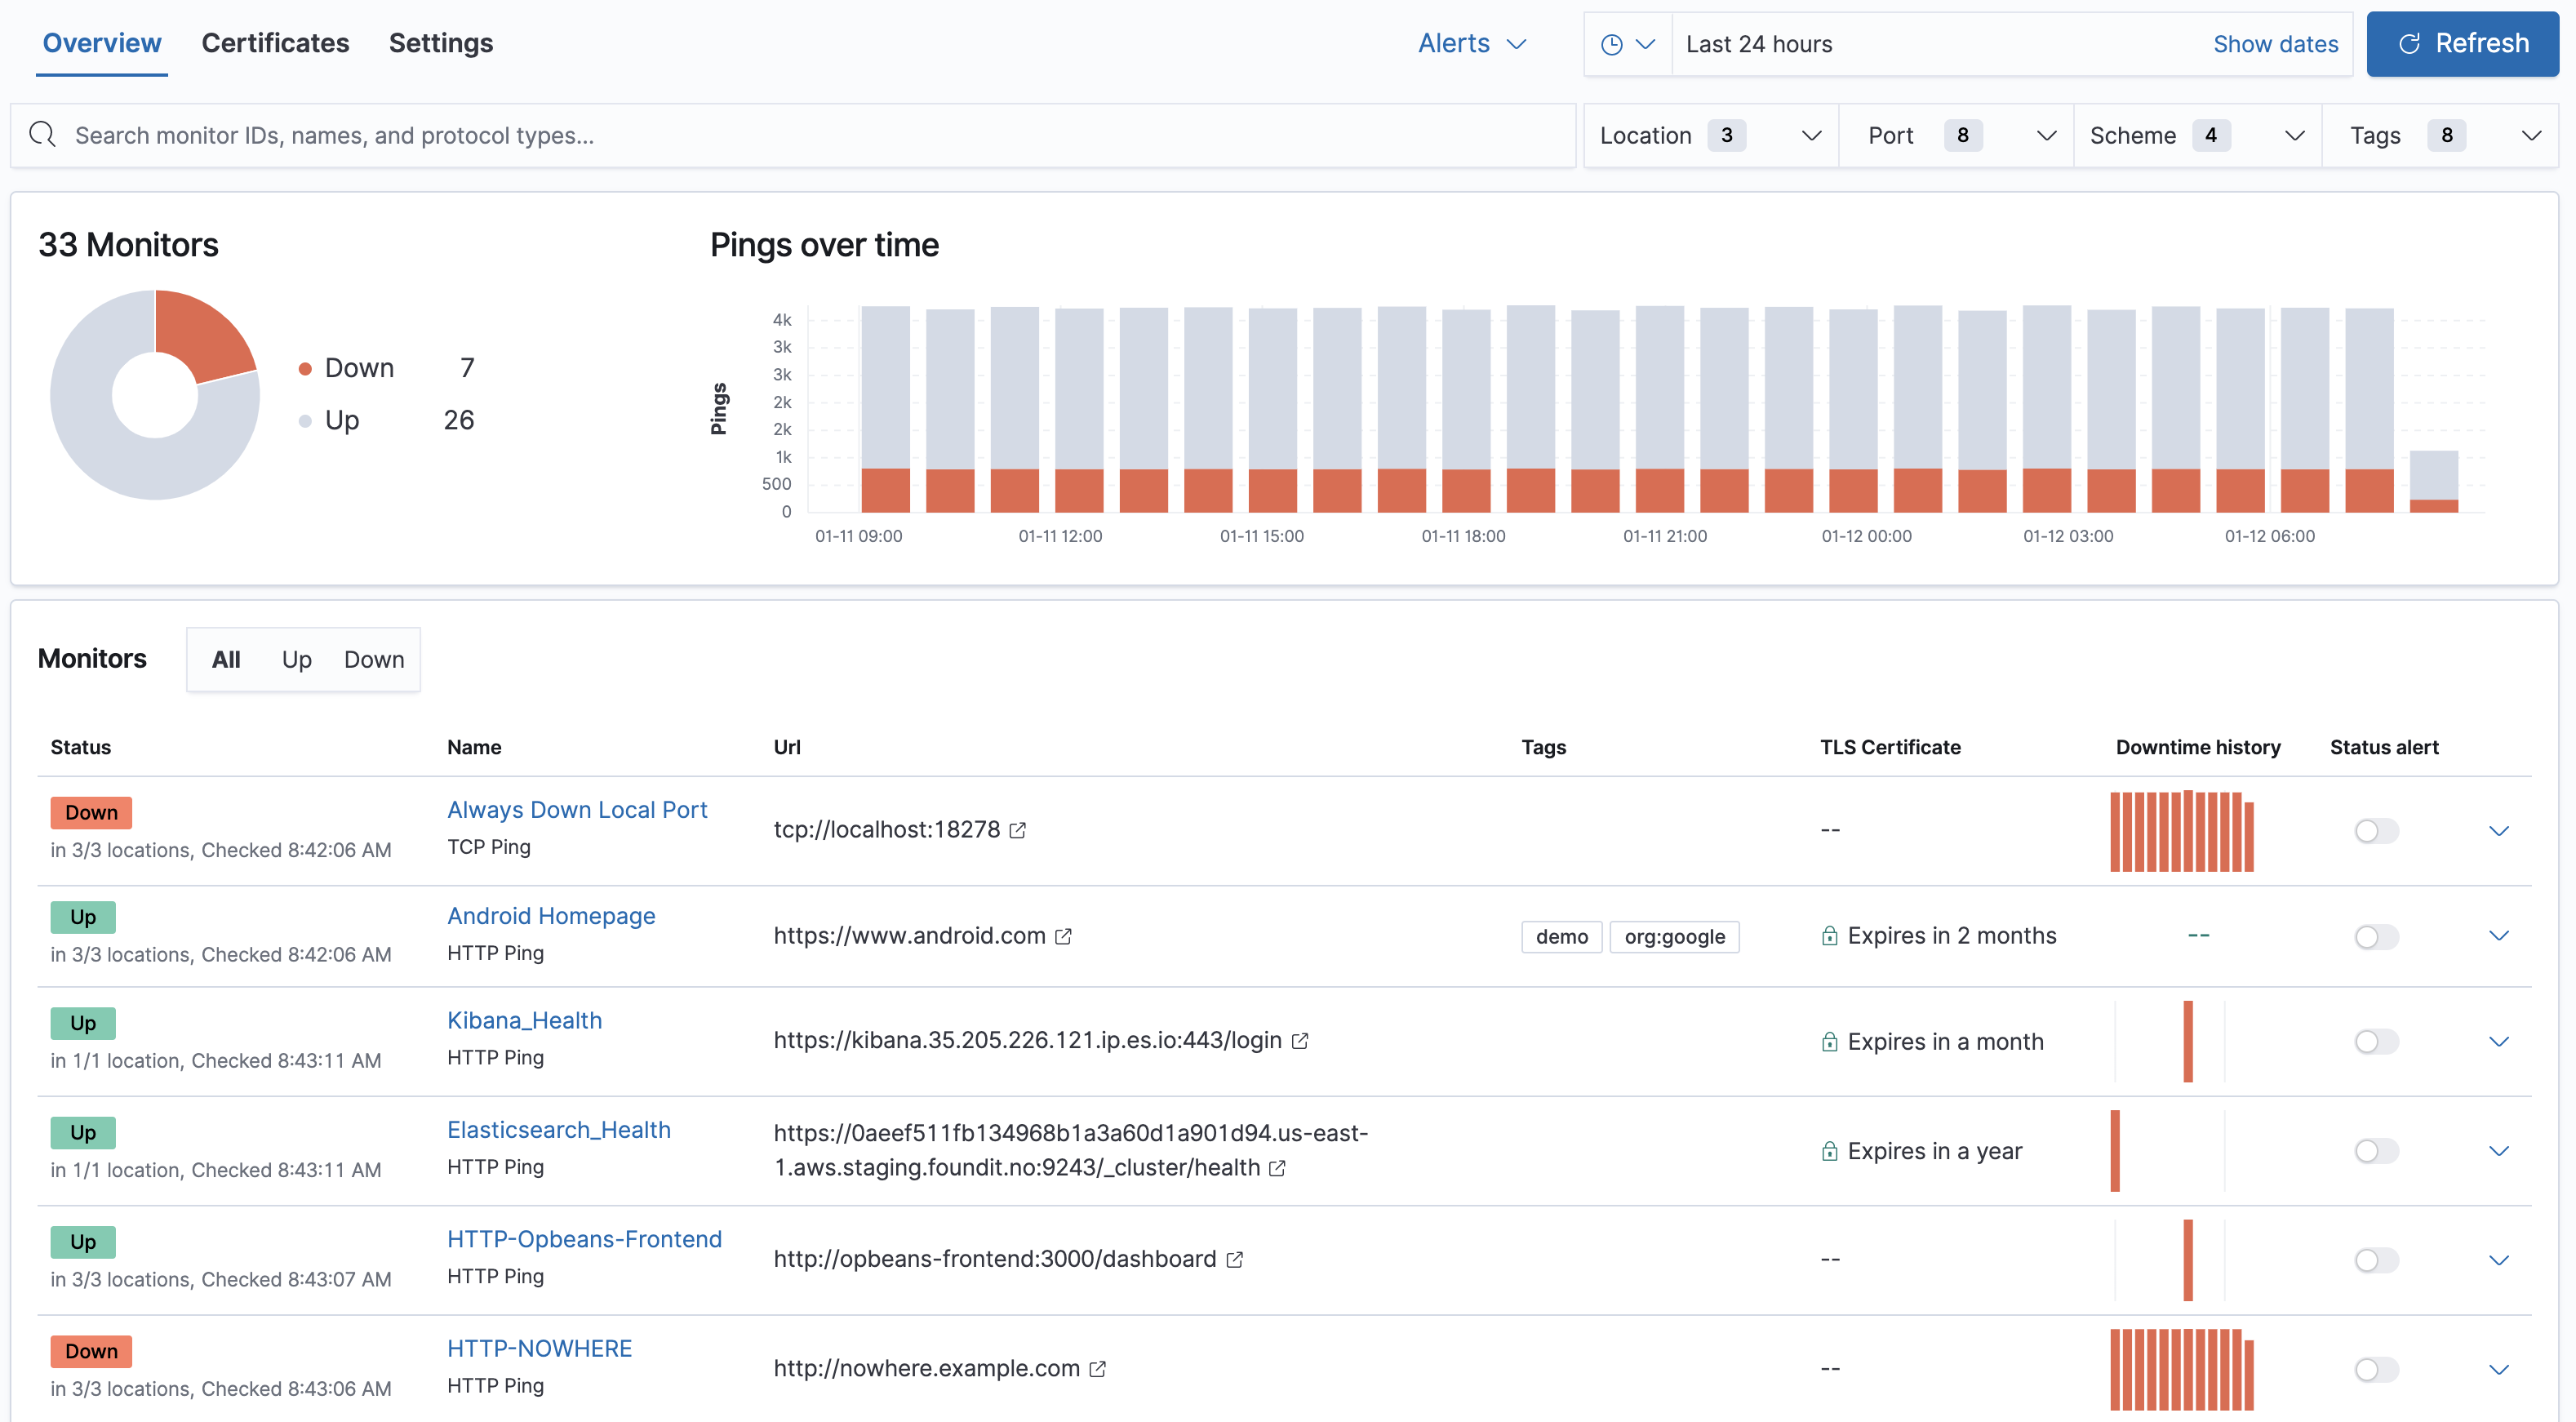Image resolution: width=2576 pixels, height=1422 pixels.
Task: Click the Show dates link
Action: tap(2276, 44)
